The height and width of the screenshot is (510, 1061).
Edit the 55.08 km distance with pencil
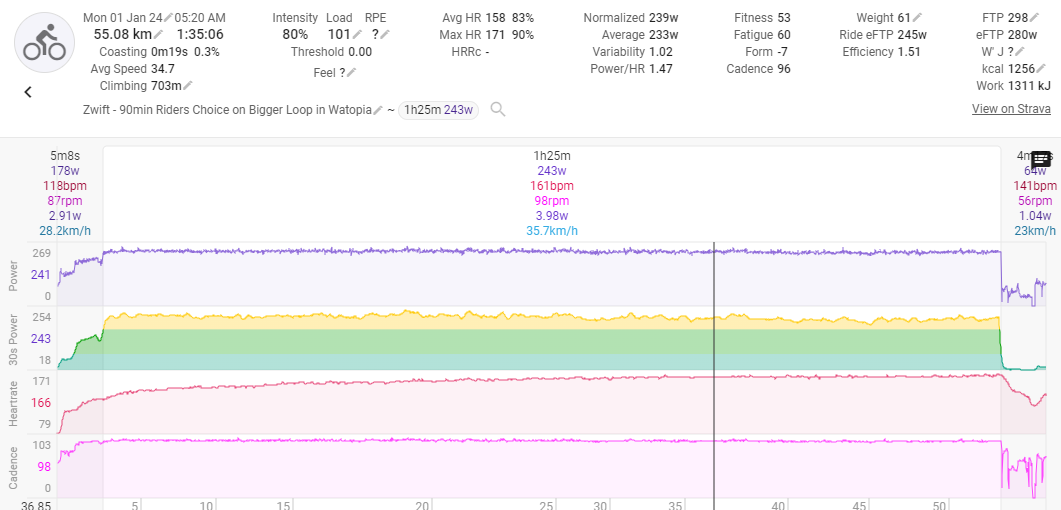click(x=158, y=34)
